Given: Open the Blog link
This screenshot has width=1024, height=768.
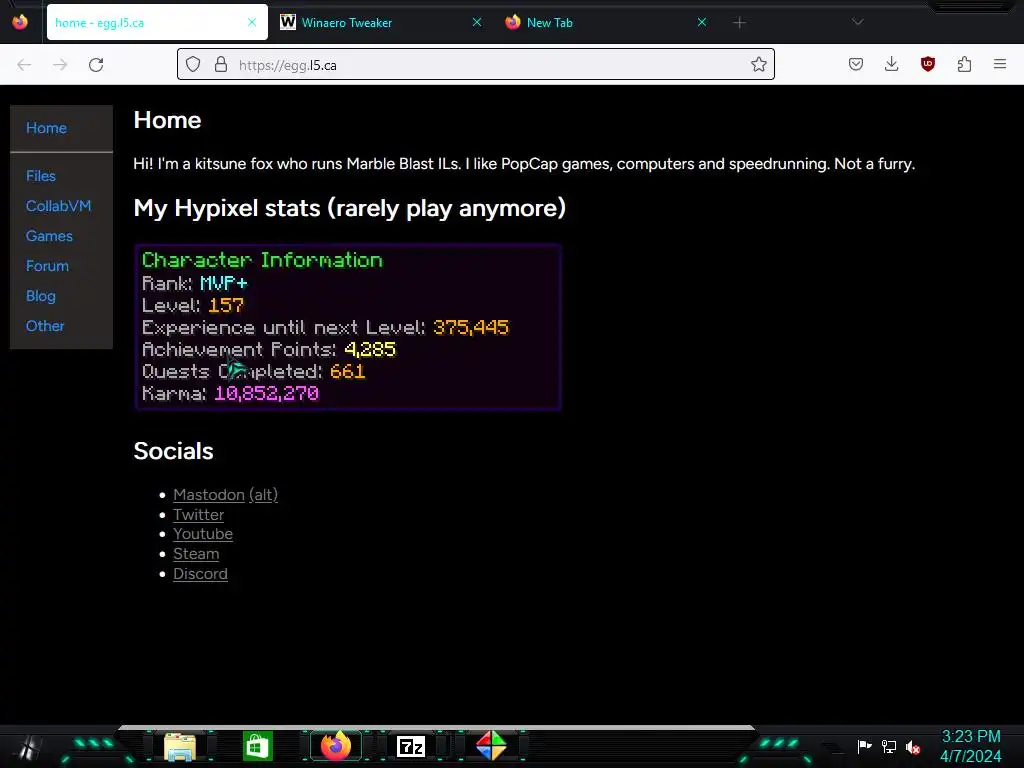Looking at the screenshot, I should (x=40, y=296).
